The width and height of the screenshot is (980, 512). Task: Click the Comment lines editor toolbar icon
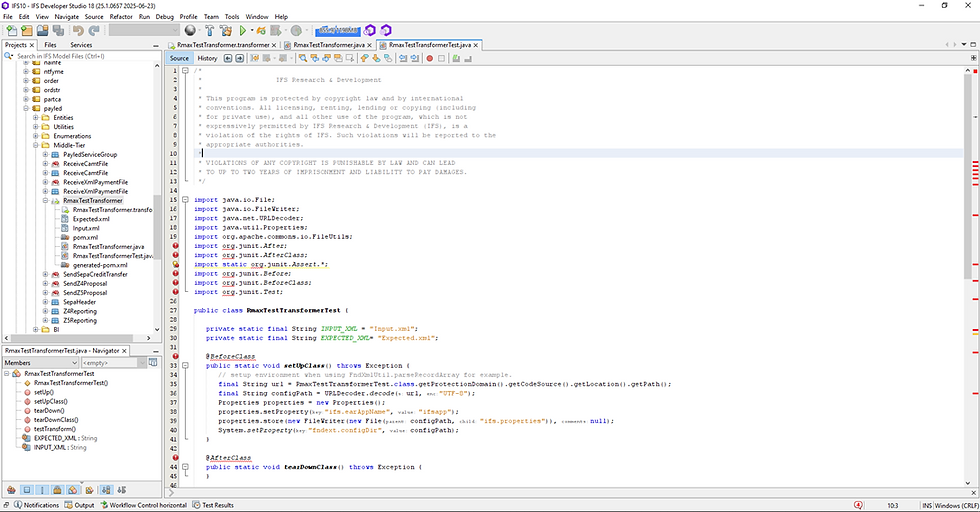pos(456,58)
